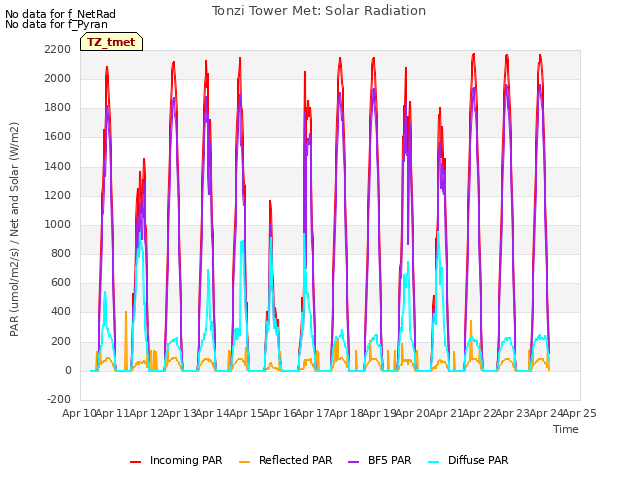
Task: Click the chart title 'Tonzi Tower Met: Solar Radiation'
Action: (x=319, y=11)
